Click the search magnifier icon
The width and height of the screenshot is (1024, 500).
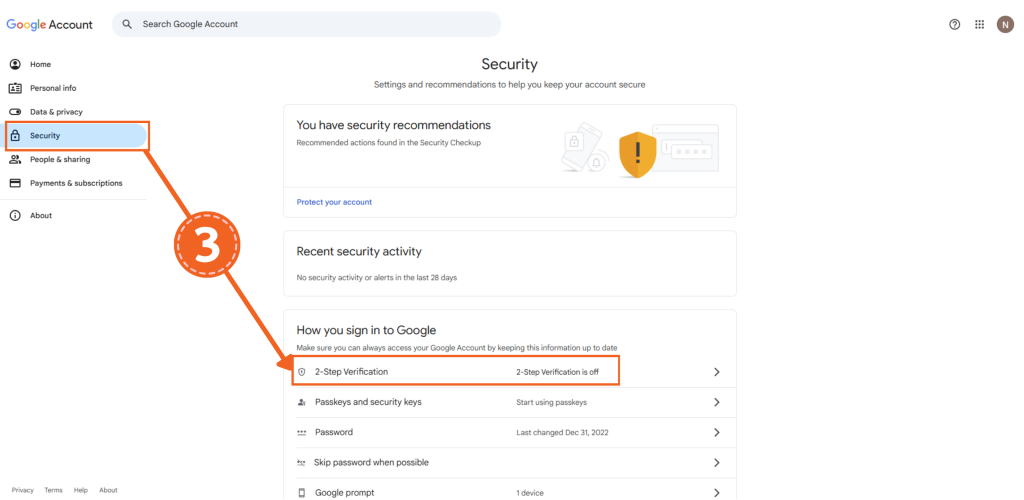127,24
